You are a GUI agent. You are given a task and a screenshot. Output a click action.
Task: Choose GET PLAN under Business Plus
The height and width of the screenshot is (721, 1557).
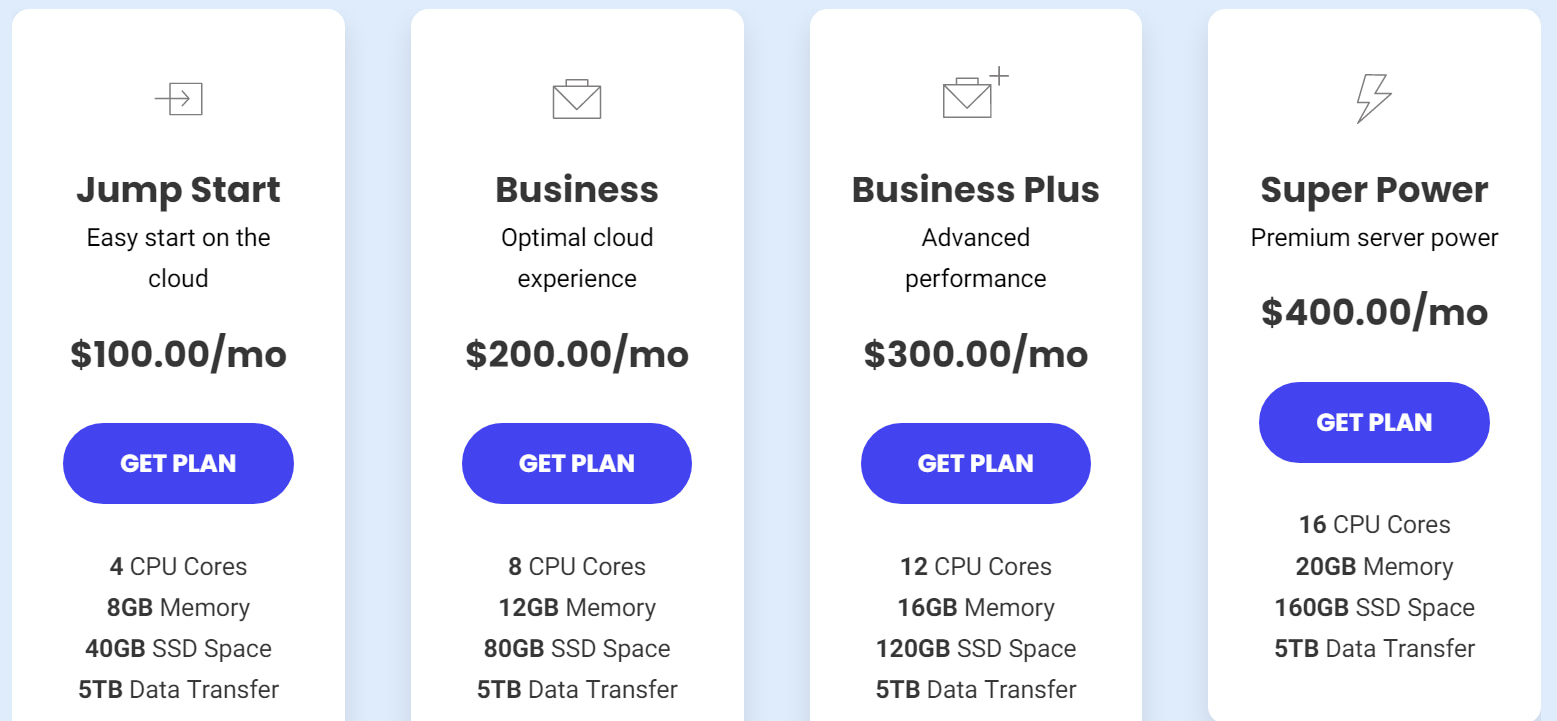click(x=975, y=463)
